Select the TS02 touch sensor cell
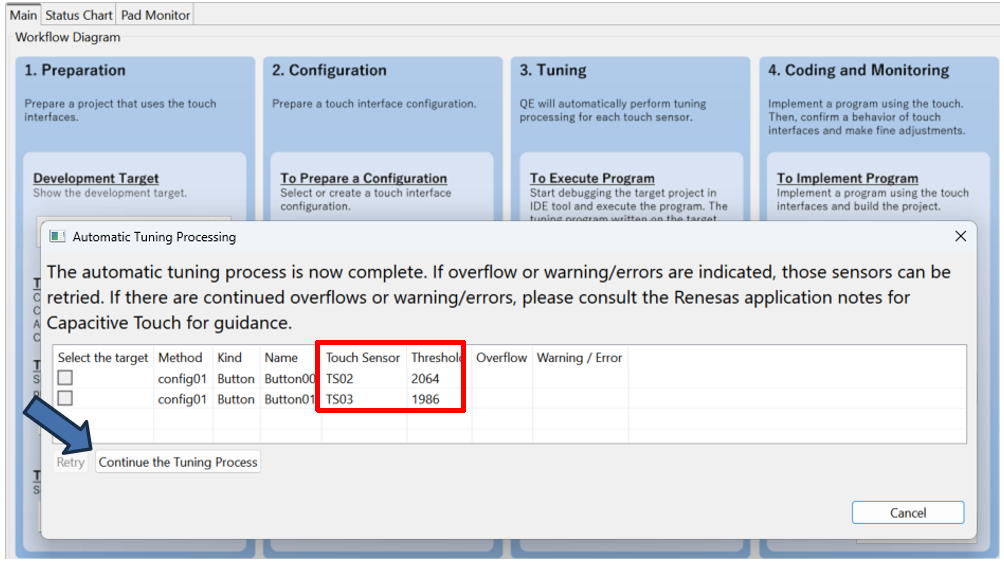1004x564 pixels. [x=340, y=379]
